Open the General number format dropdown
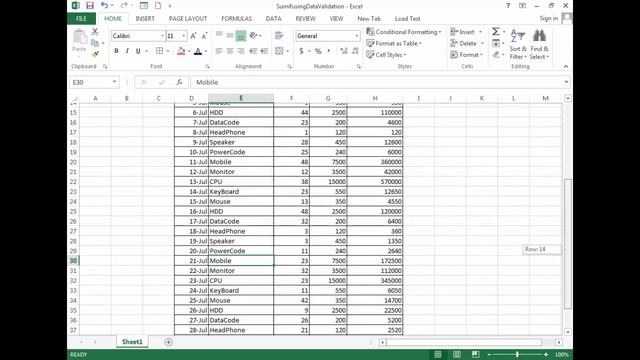This screenshot has height=360, width=640. pyautogui.click(x=356, y=36)
